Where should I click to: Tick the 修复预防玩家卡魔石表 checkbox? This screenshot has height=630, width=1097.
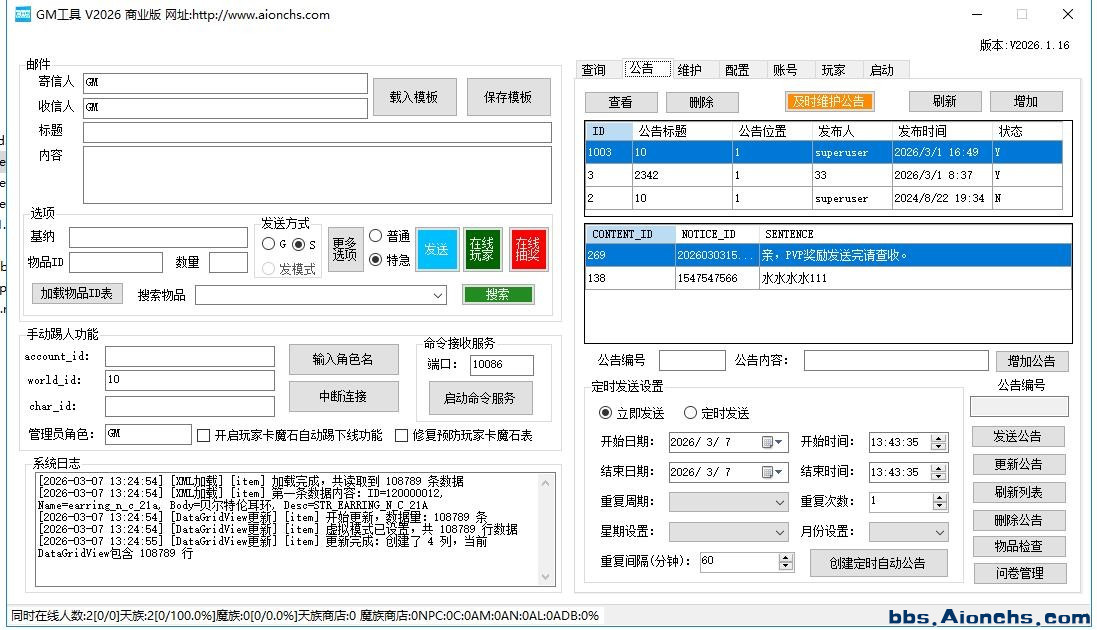[402, 435]
